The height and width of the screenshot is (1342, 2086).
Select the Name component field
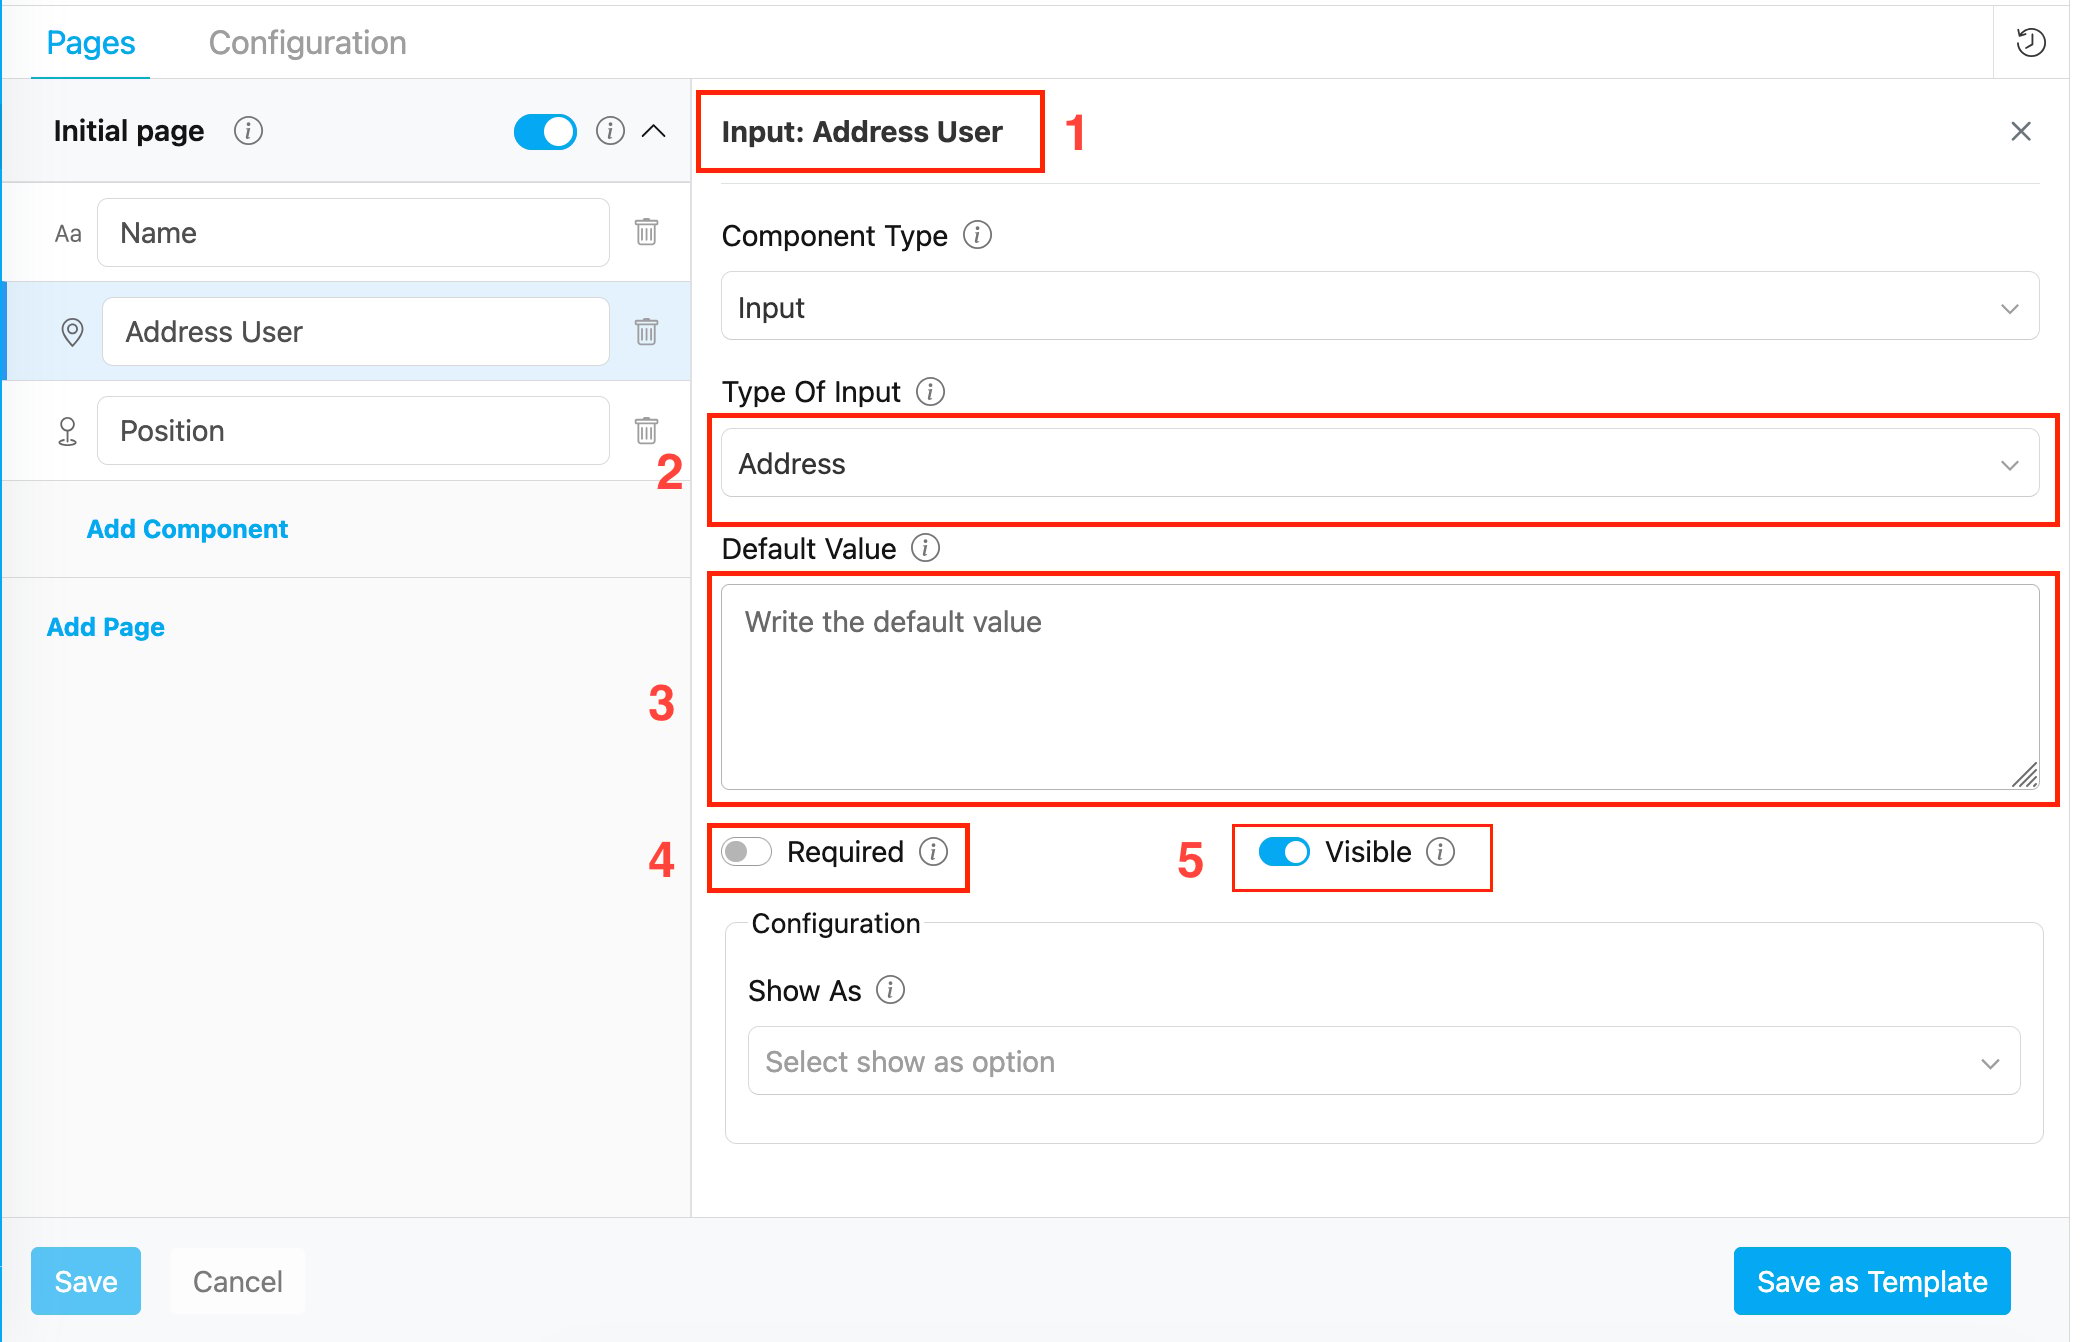[x=353, y=232]
